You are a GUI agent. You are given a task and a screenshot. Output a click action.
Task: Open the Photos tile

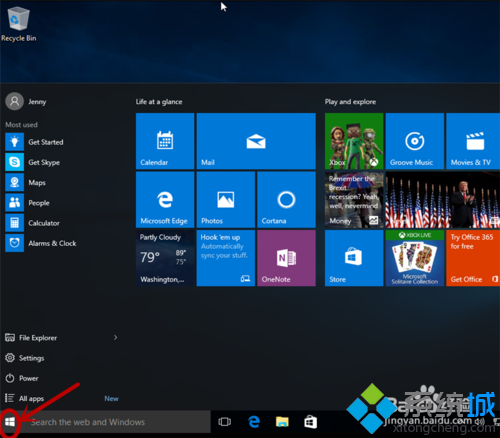coord(226,200)
